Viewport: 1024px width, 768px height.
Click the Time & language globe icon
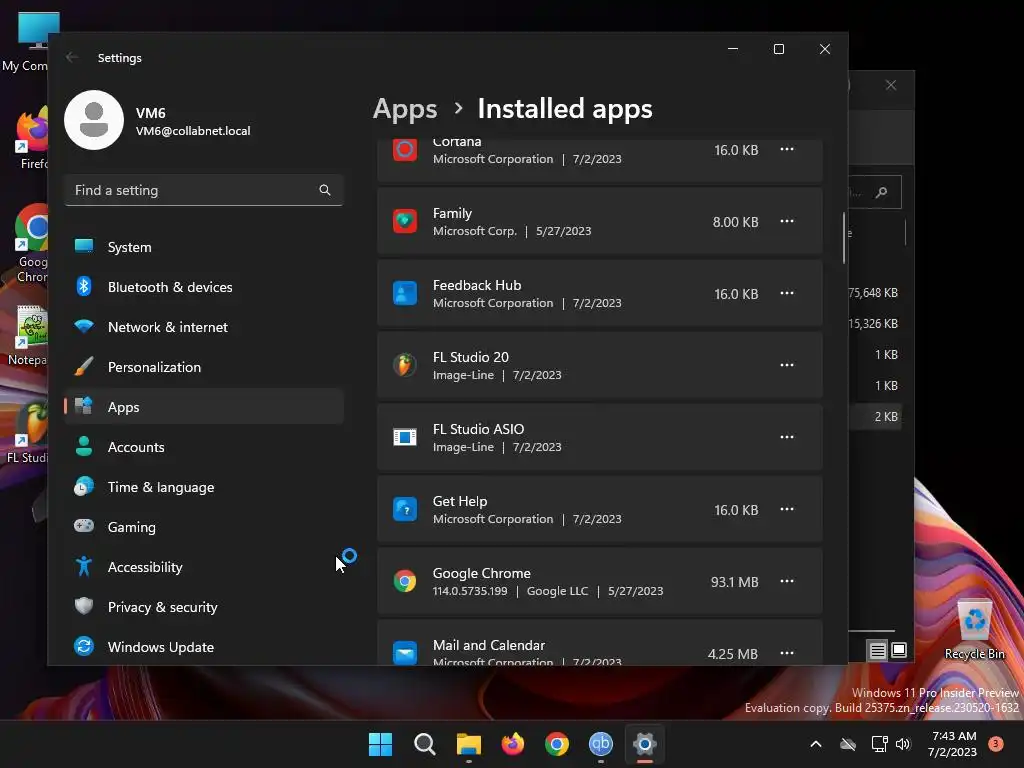tap(84, 487)
